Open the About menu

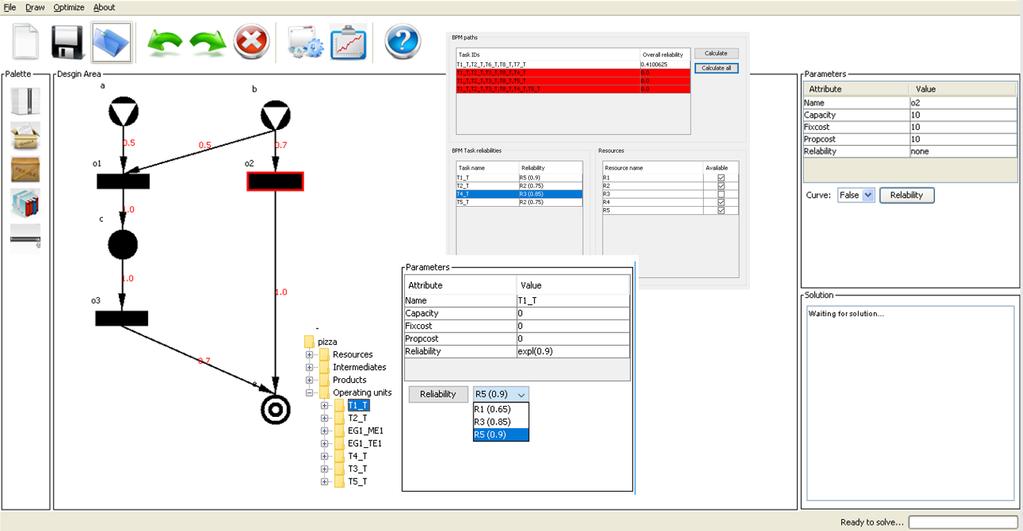(104, 7)
